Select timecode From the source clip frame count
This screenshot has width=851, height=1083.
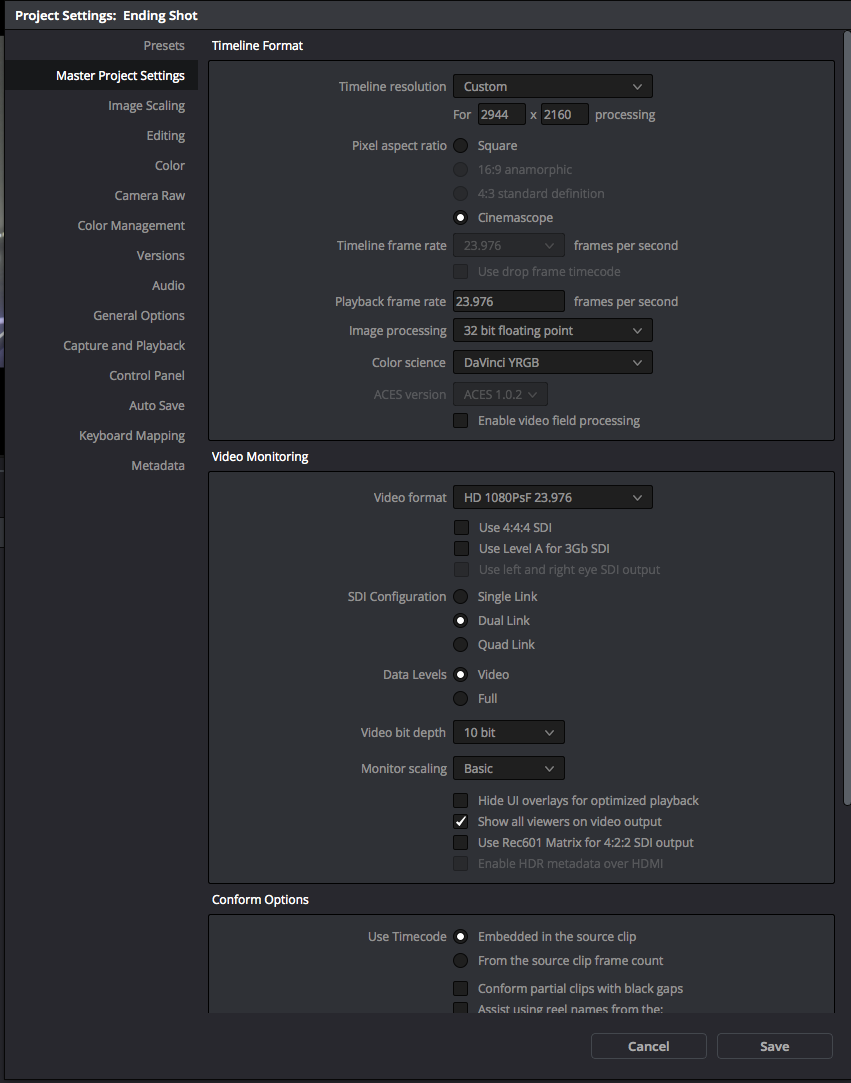coord(461,961)
